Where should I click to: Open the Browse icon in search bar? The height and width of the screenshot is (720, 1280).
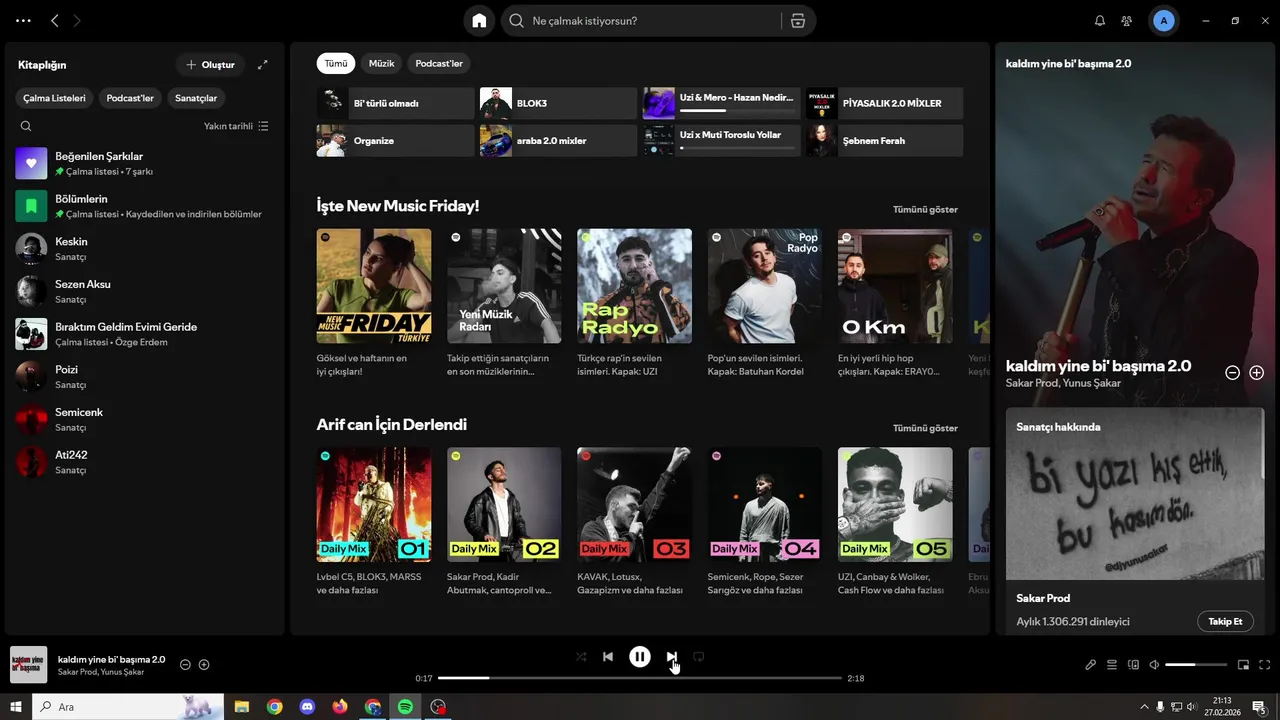click(798, 21)
